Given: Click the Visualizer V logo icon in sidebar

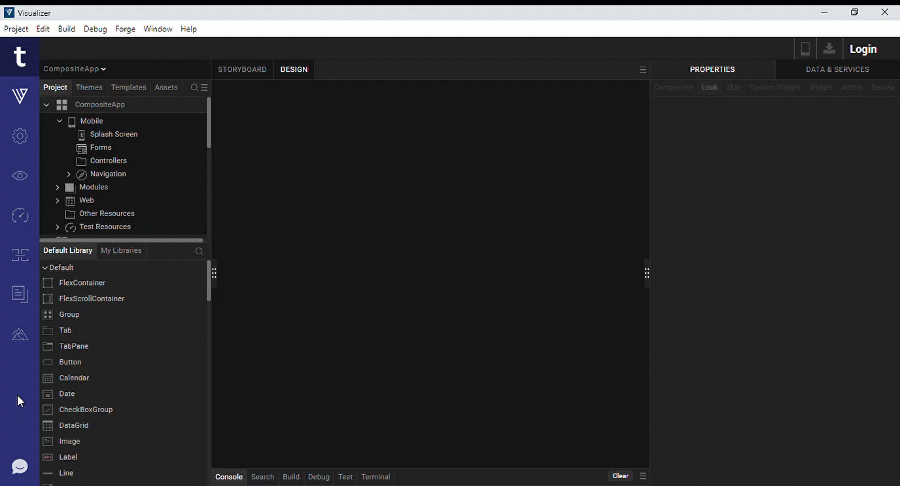Looking at the screenshot, I should 19,96.
